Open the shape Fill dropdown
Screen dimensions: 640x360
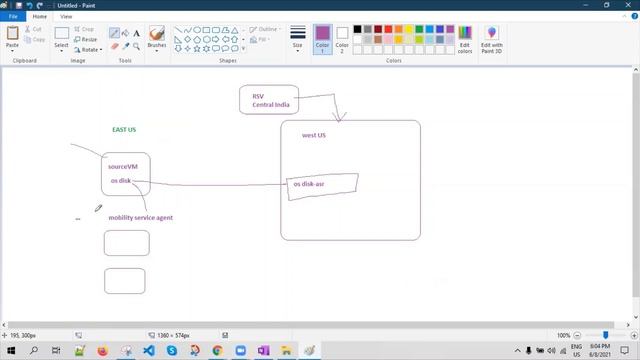(x=260, y=39)
